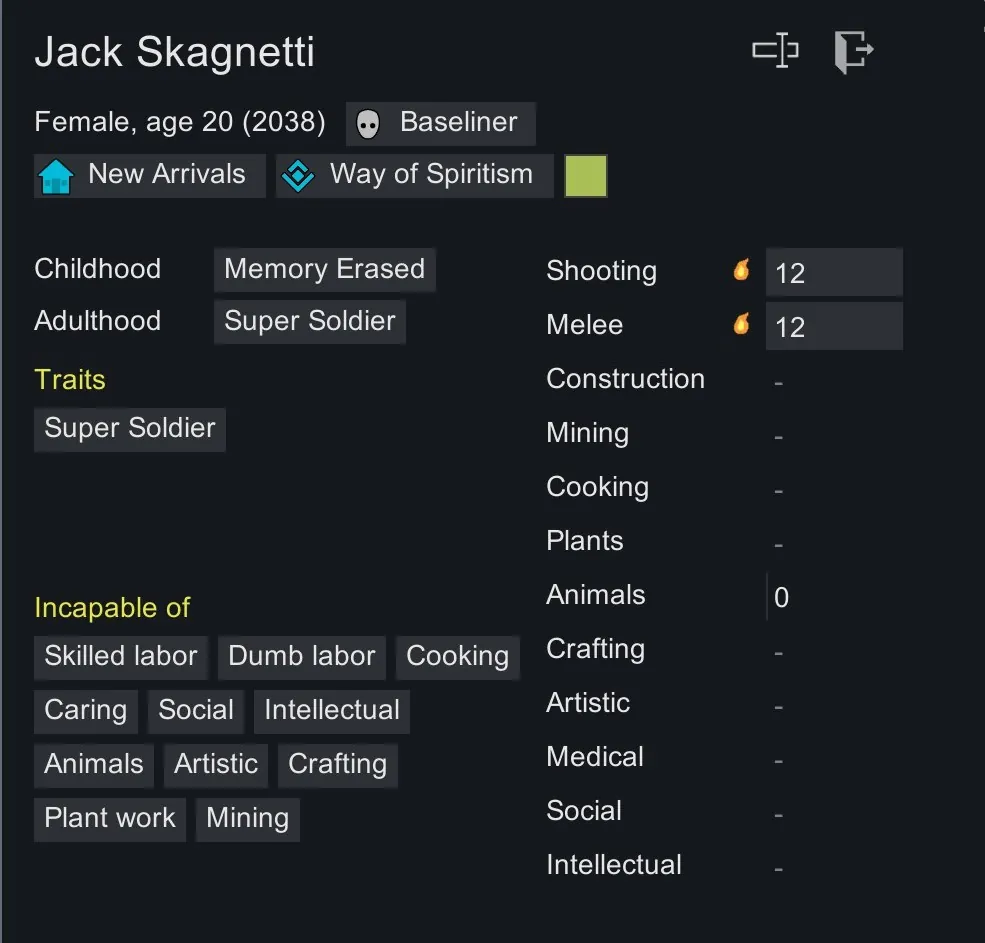The image size is (985, 943).
Task: Click the Plant work incapability tag
Action: tap(110, 819)
